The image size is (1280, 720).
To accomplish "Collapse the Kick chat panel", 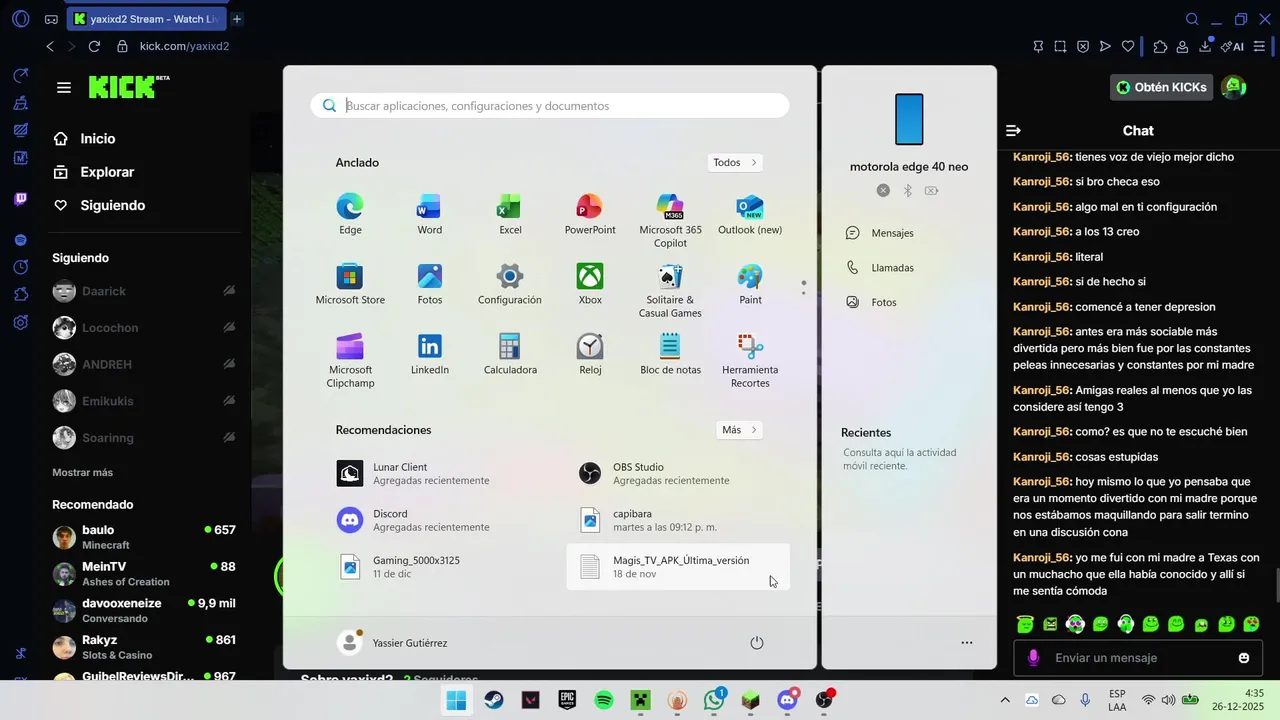I will coord(1013,130).
